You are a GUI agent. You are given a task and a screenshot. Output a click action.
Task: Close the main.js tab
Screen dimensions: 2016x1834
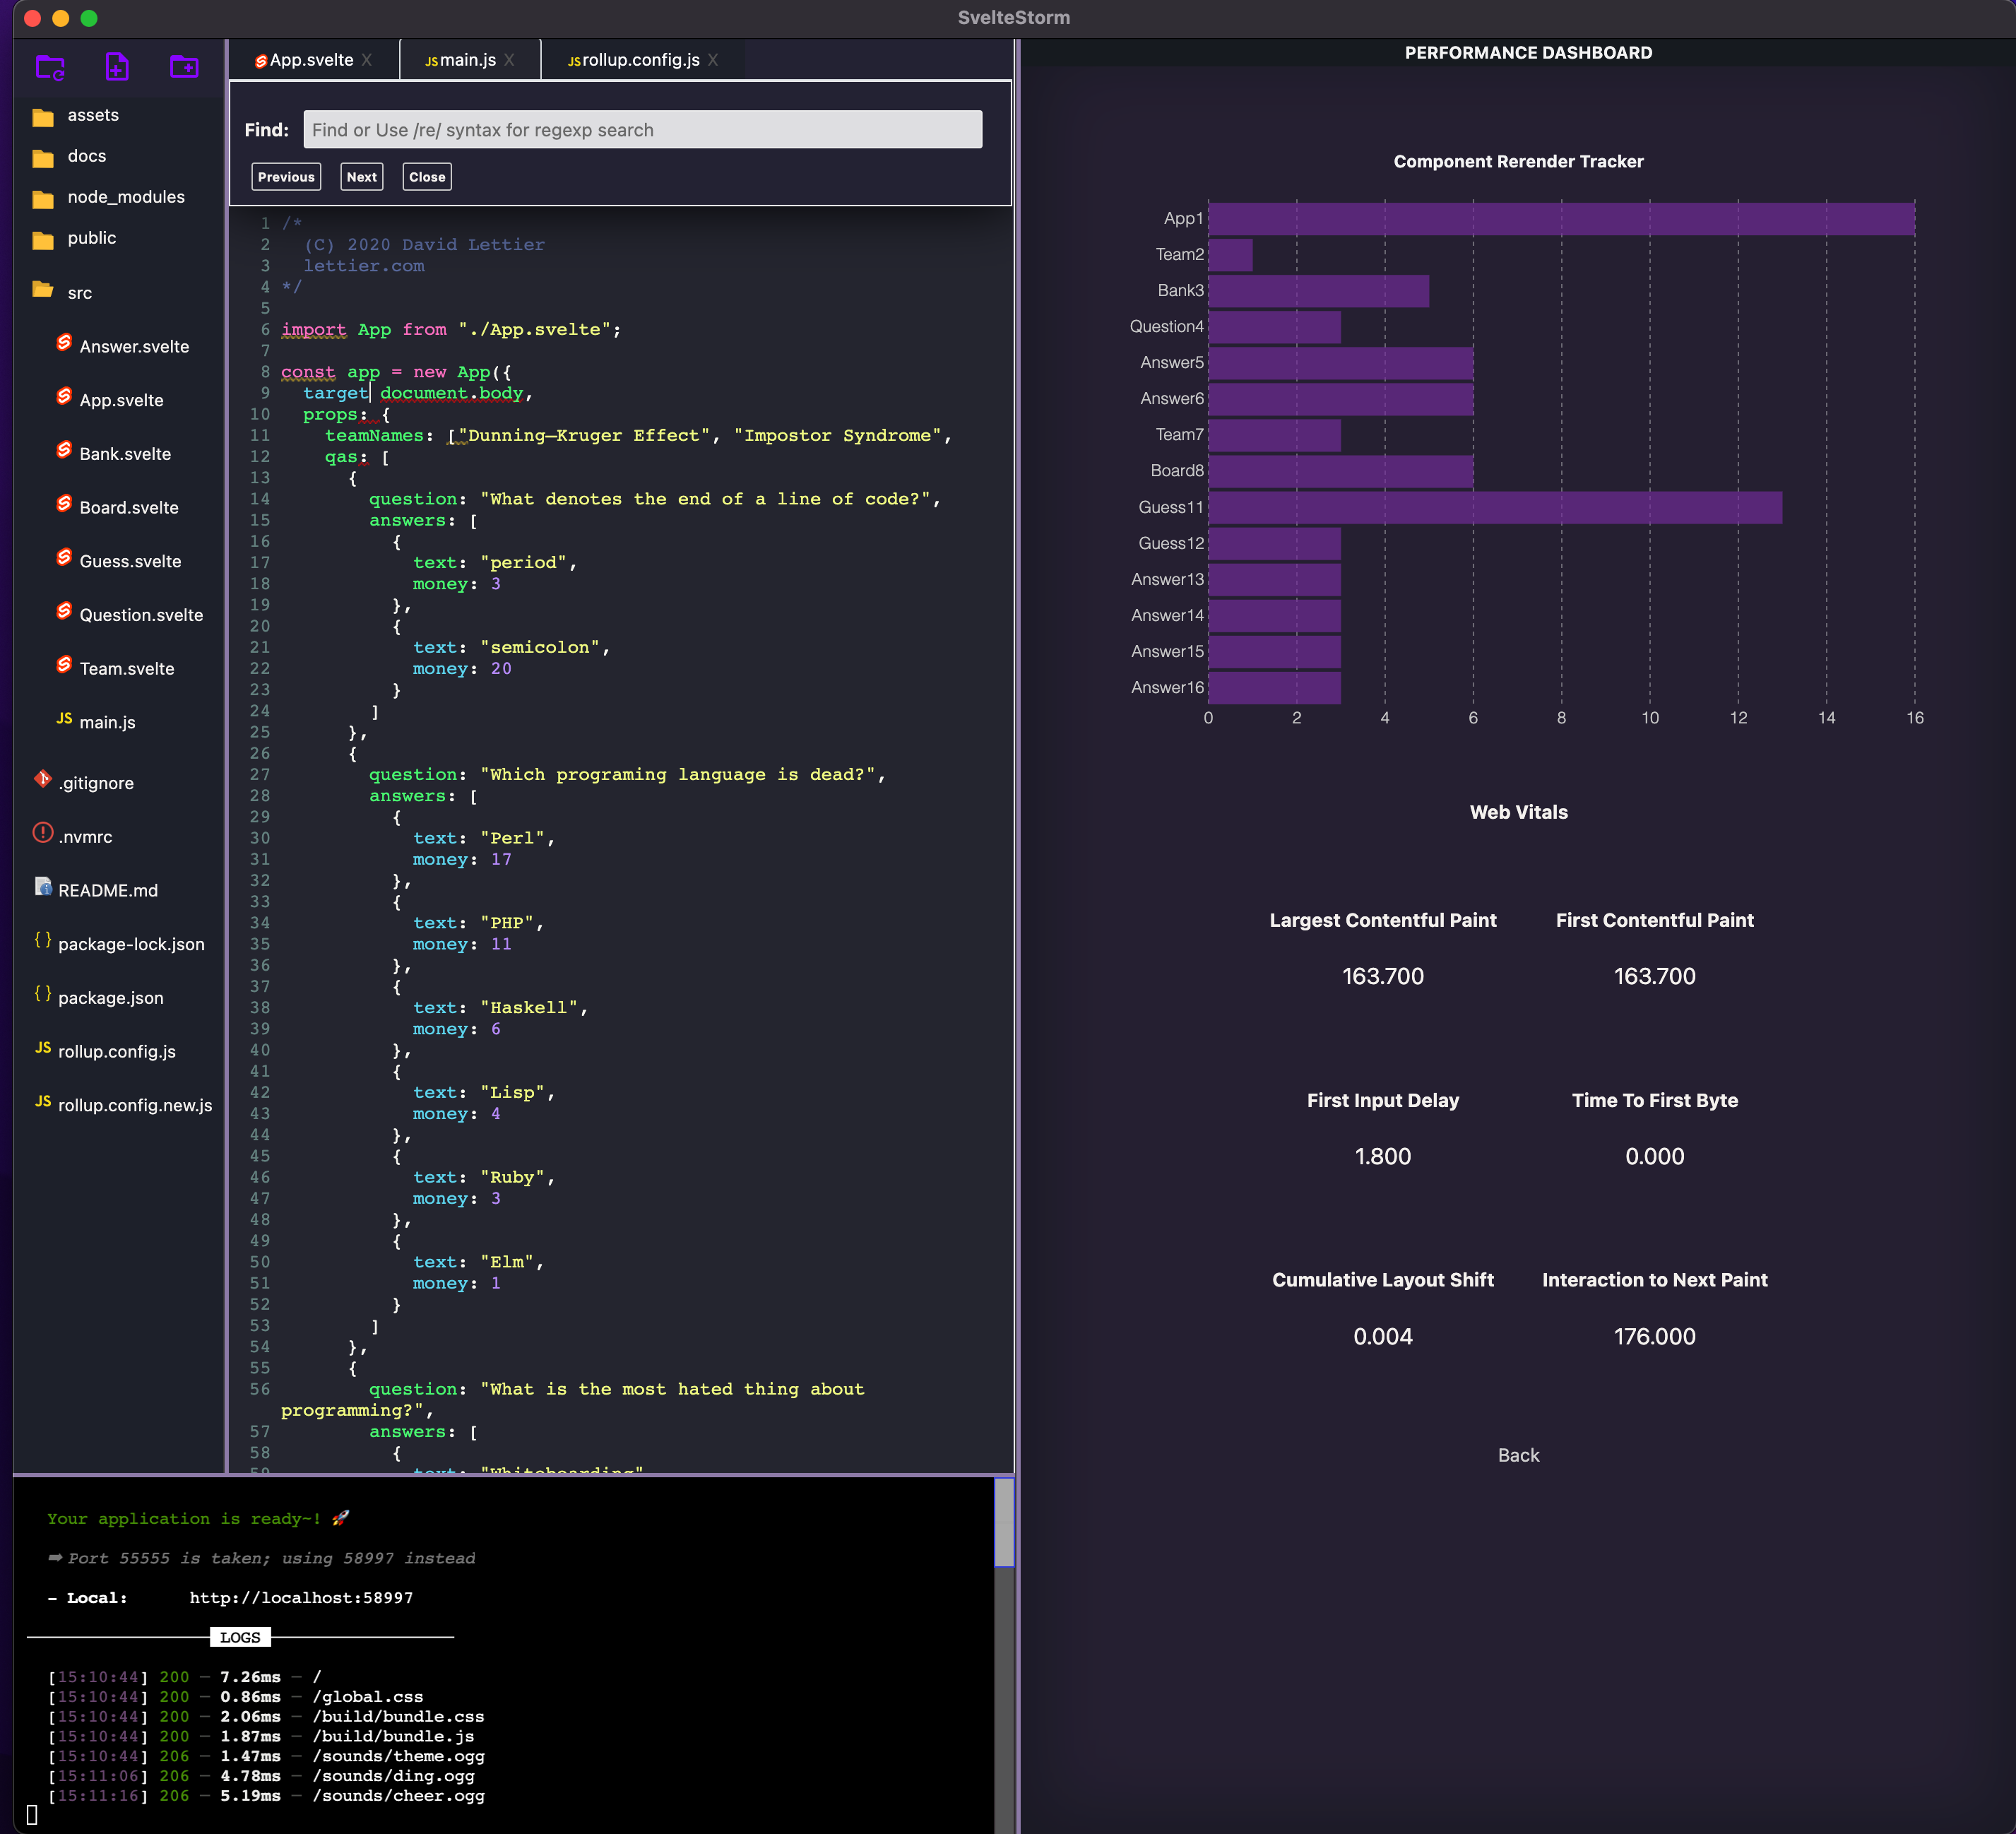[509, 60]
